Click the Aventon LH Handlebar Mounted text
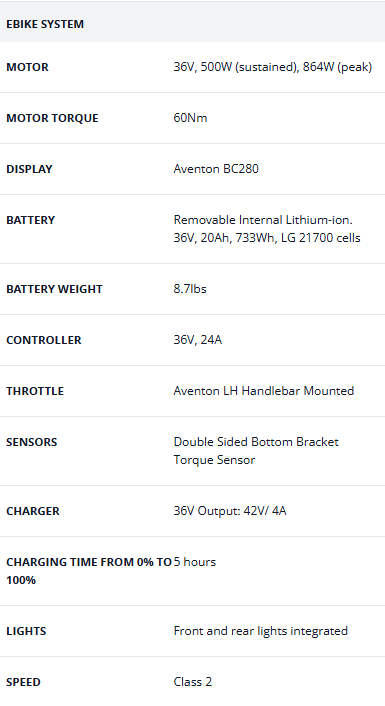 [264, 390]
